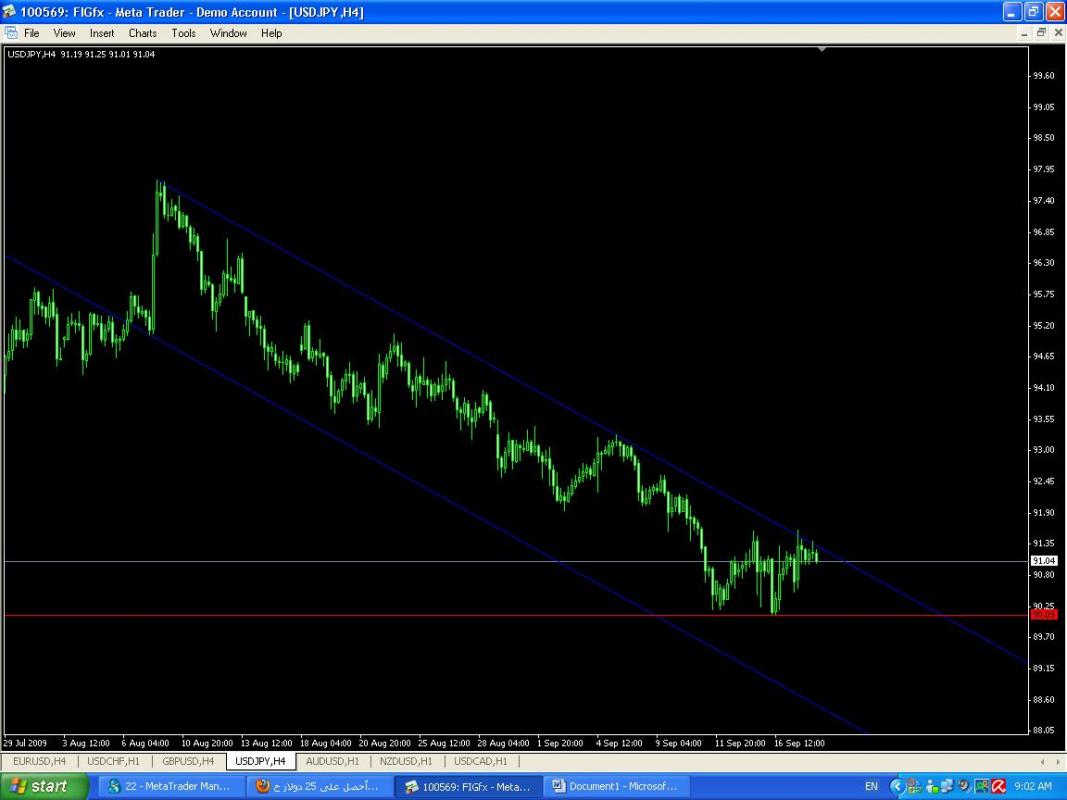This screenshot has height=800, width=1067.
Task: Click the green people tray icon next to Avira
Action: 981,786
